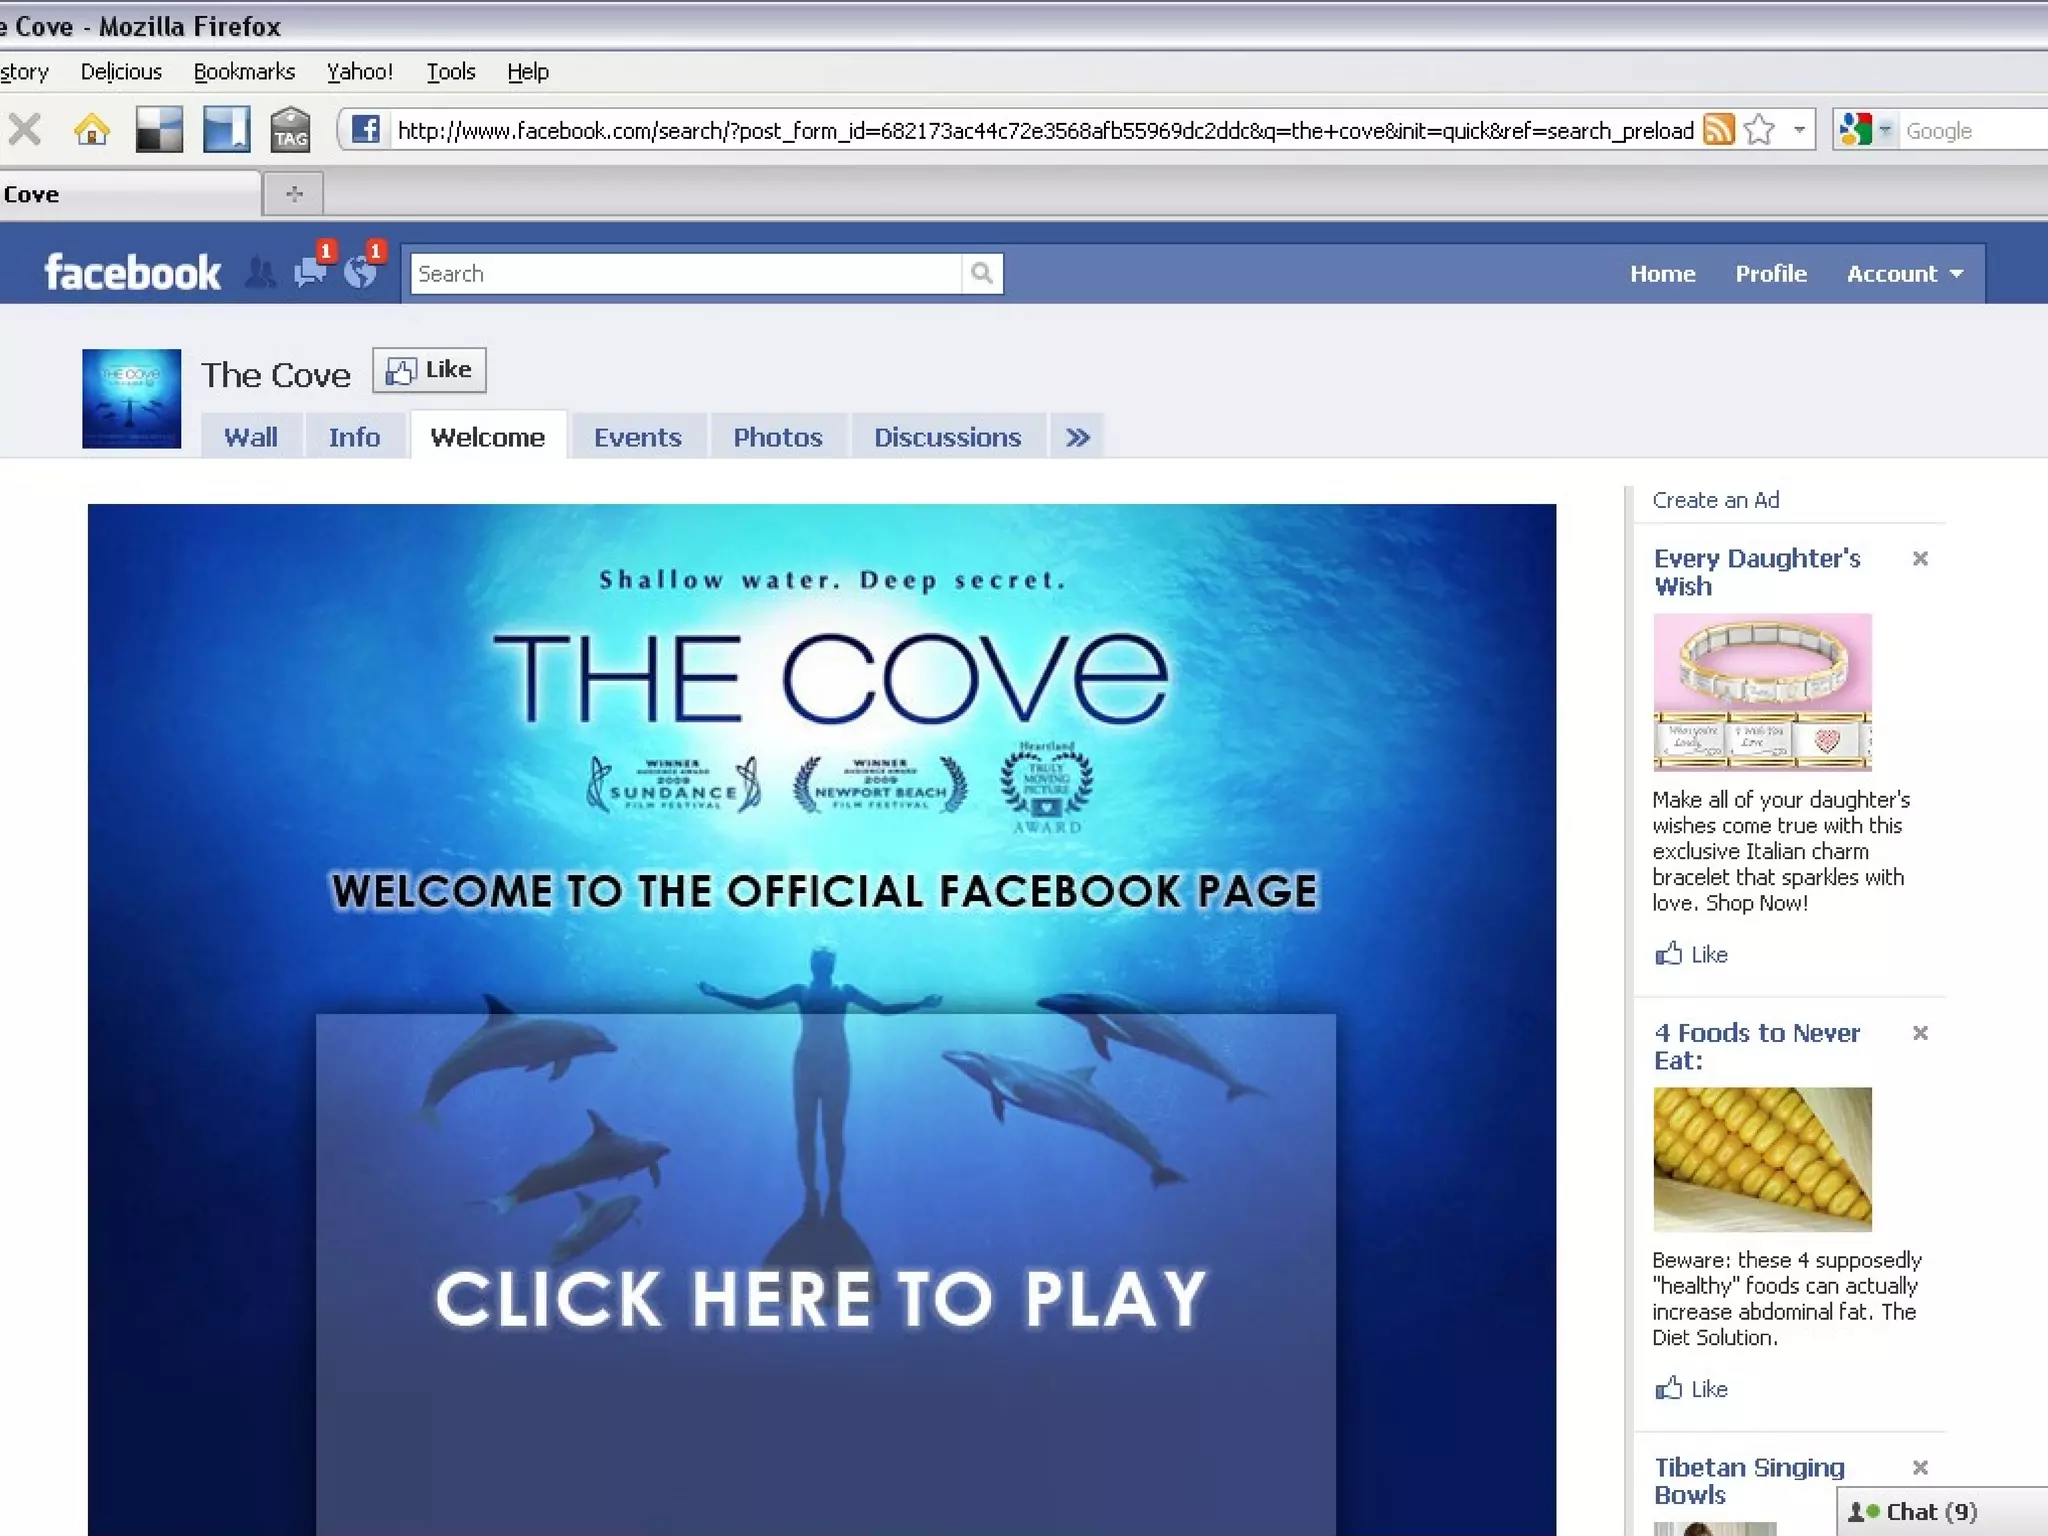Like the 4 Foods to Never Eat ad
Screen dimensions: 2048x1536
click(x=1692, y=1389)
